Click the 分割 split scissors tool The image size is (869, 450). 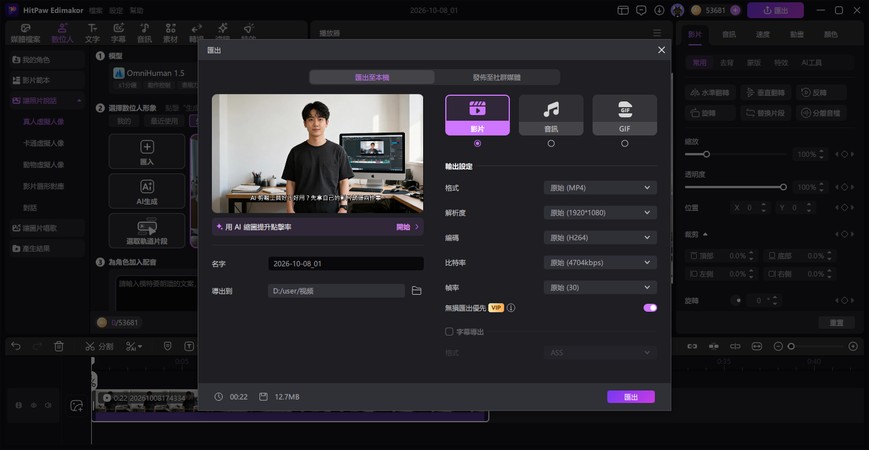[x=99, y=346]
